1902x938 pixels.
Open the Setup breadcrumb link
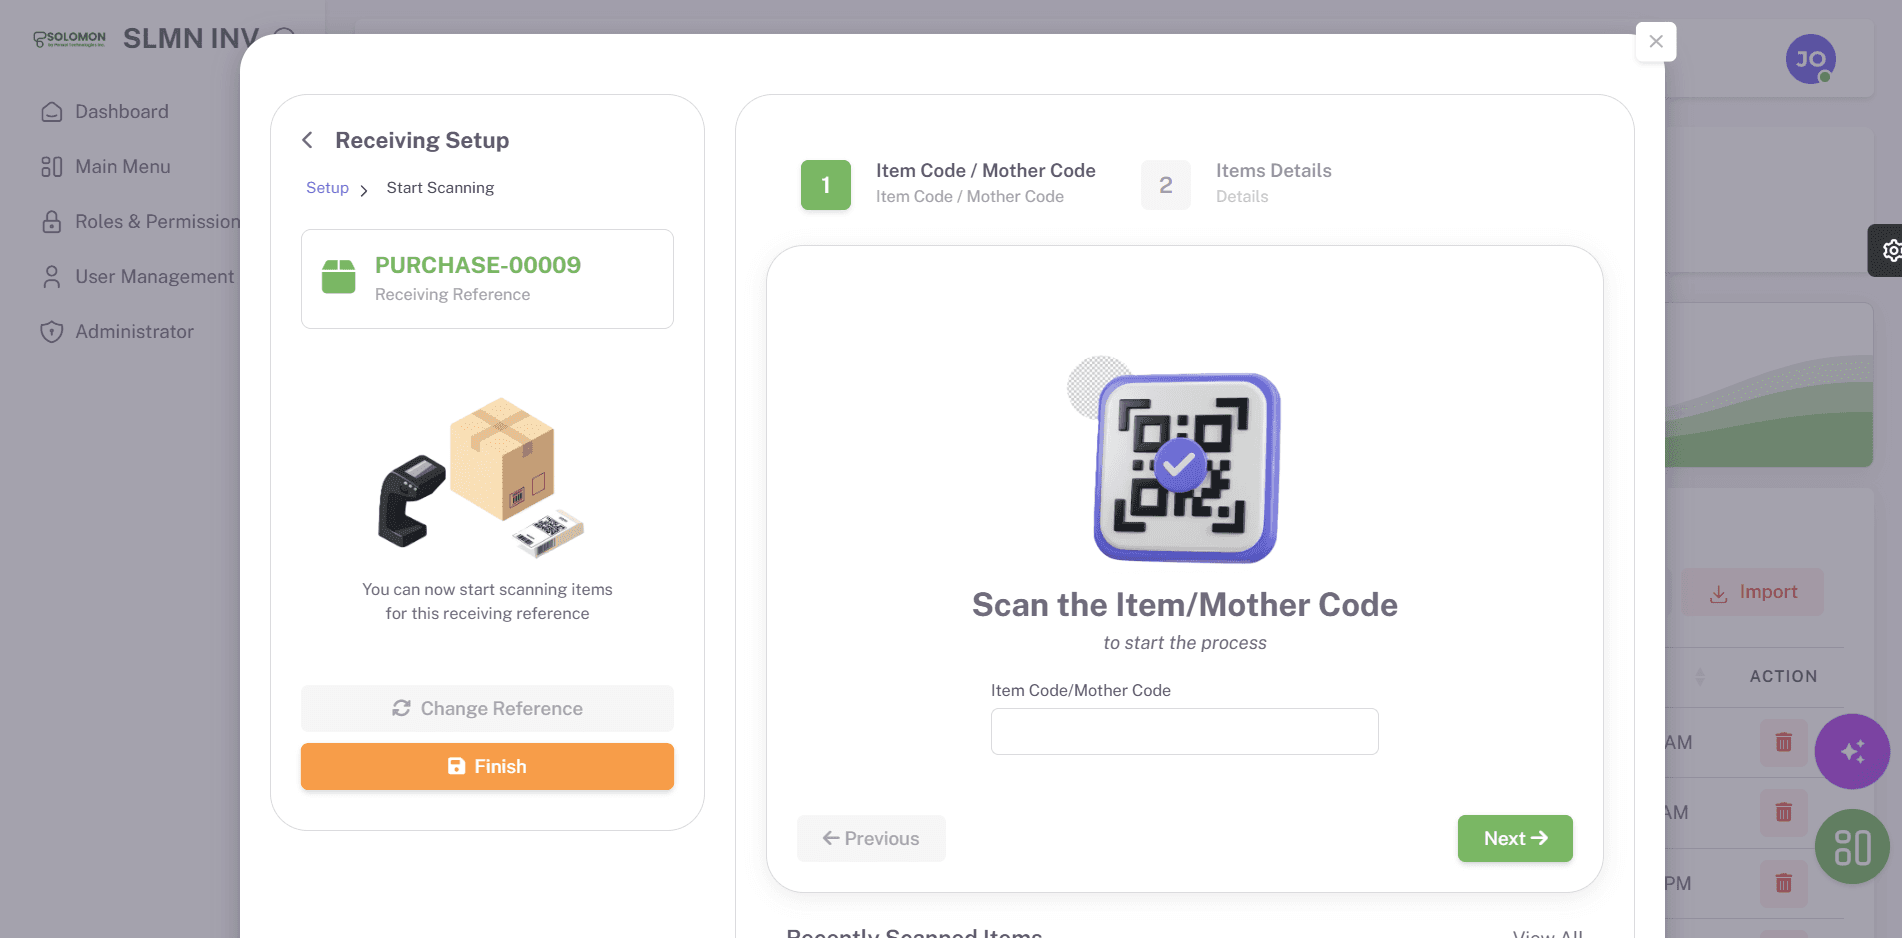pos(327,188)
